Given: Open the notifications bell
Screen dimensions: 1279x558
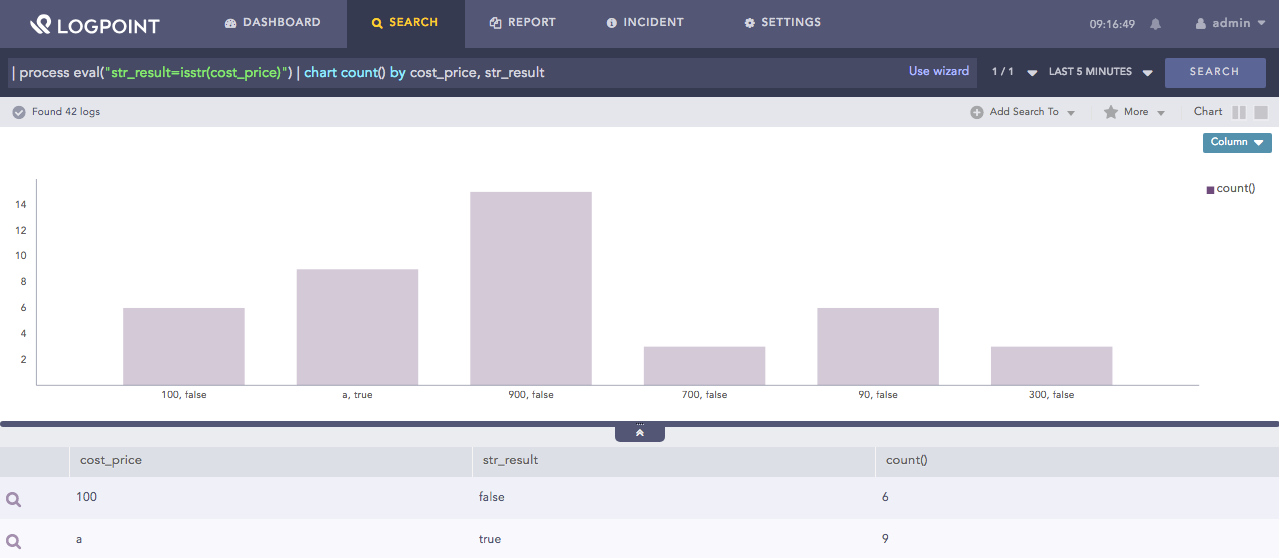Looking at the screenshot, I should (1156, 23).
